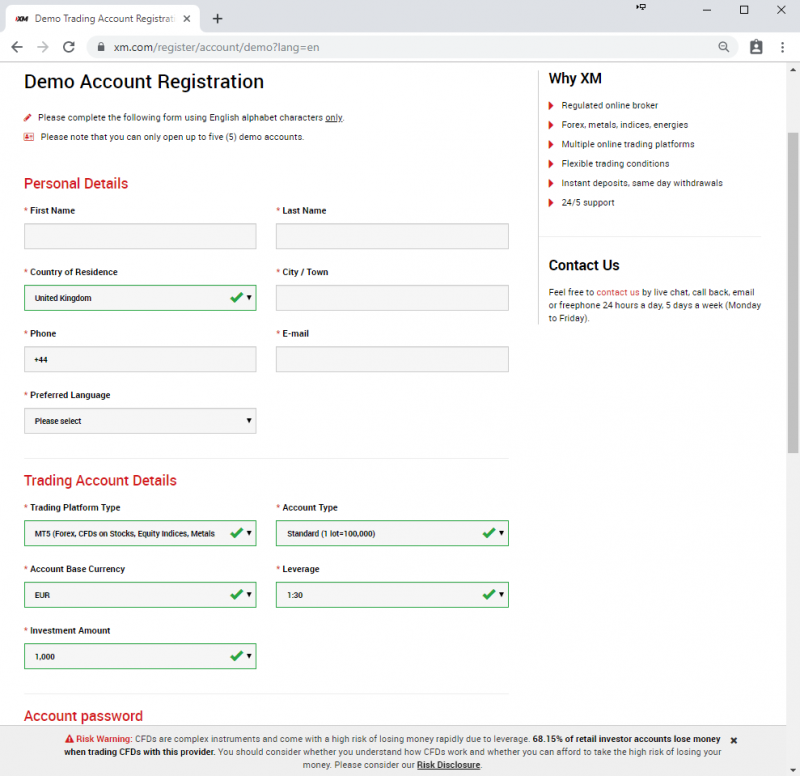Open Chrome three-dot menu
The height and width of the screenshot is (776, 800).
coord(782,47)
